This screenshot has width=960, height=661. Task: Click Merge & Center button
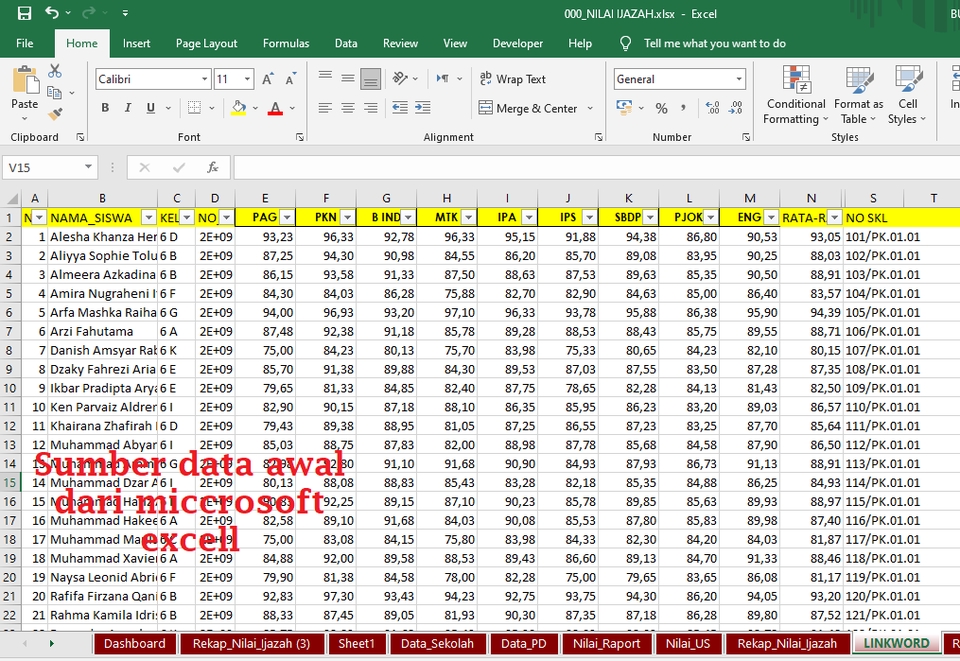point(528,108)
